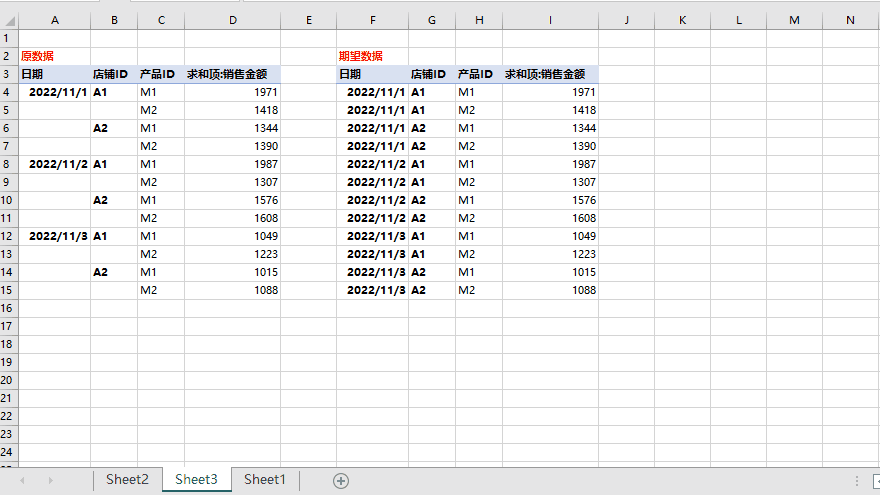Select 日期 header in column A
This screenshot has width=880, height=495.
coord(55,74)
